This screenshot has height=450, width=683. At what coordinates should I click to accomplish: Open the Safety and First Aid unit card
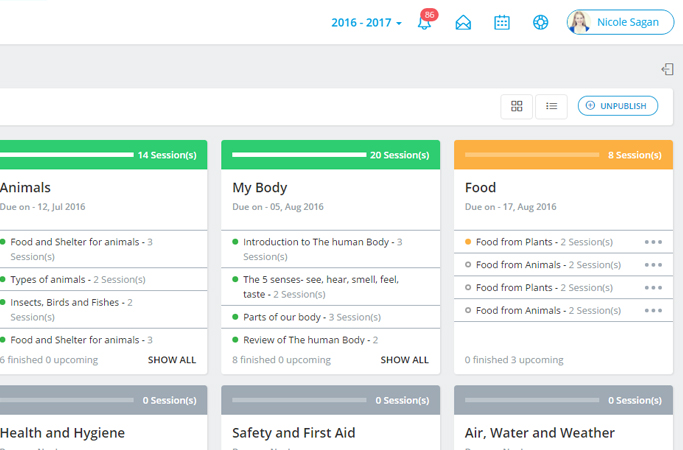pos(293,433)
